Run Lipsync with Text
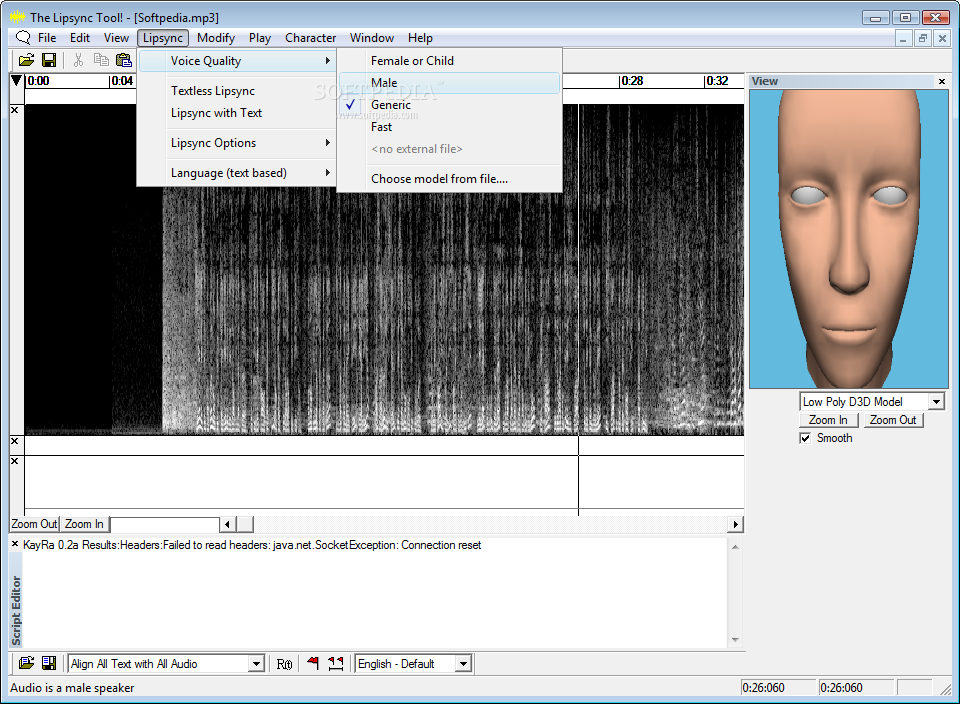Image resolution: width=960 pixels, height=704 pixels. click(x=237, y=113)
